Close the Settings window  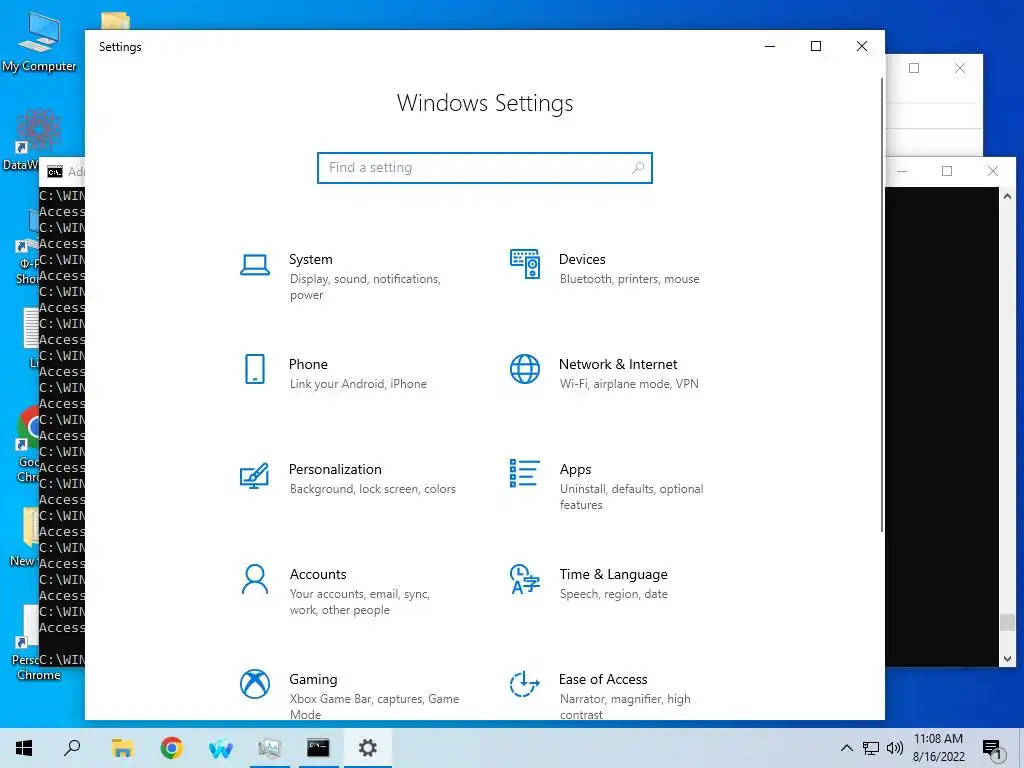[x=862, y=46]
